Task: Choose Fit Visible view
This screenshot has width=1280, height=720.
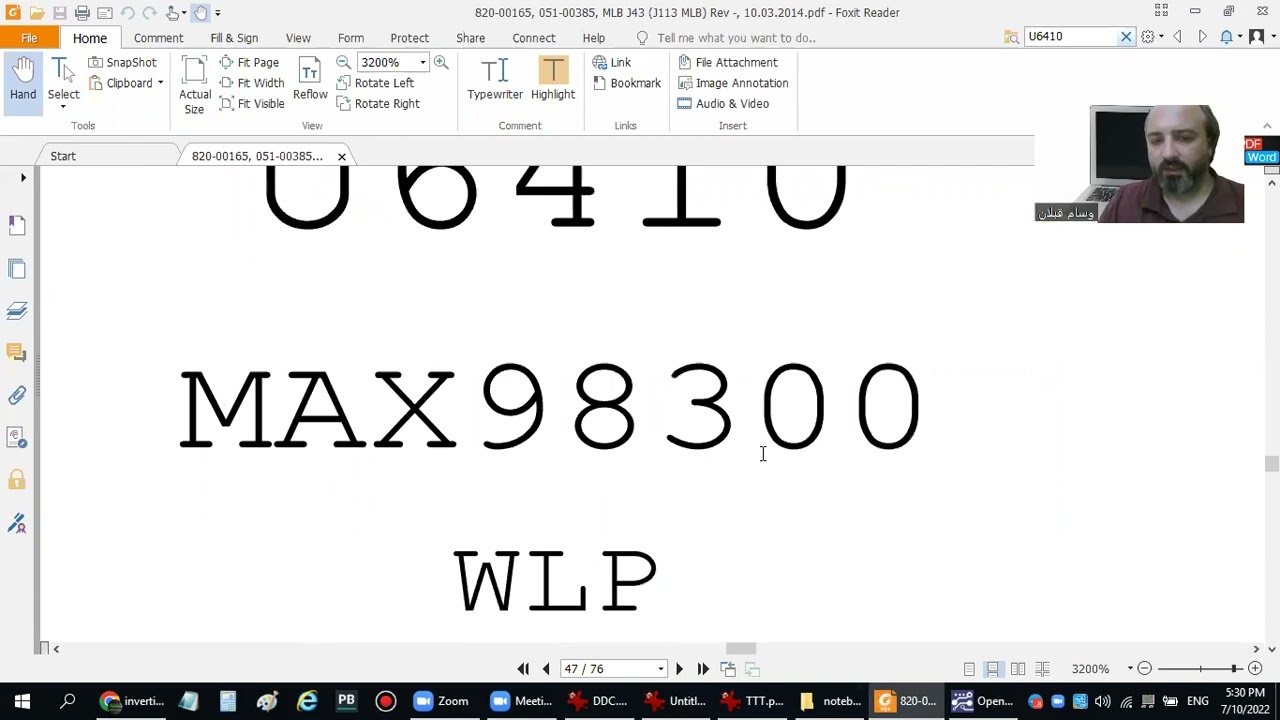Action: 252,104
